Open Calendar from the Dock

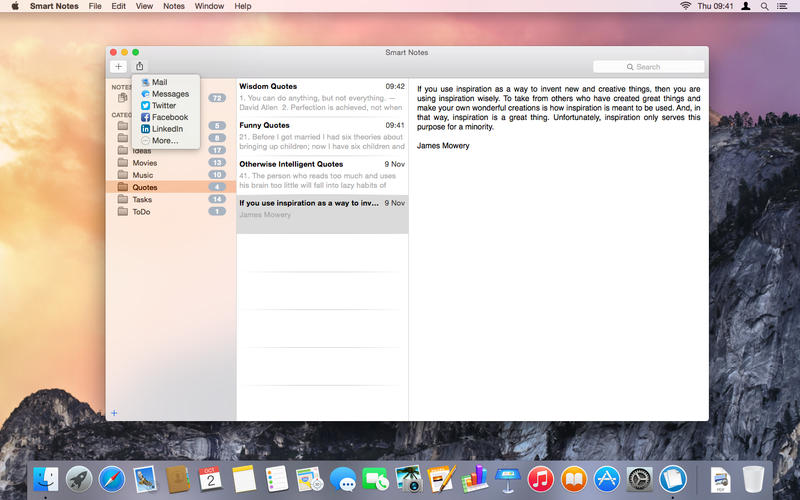click(211, 480)
